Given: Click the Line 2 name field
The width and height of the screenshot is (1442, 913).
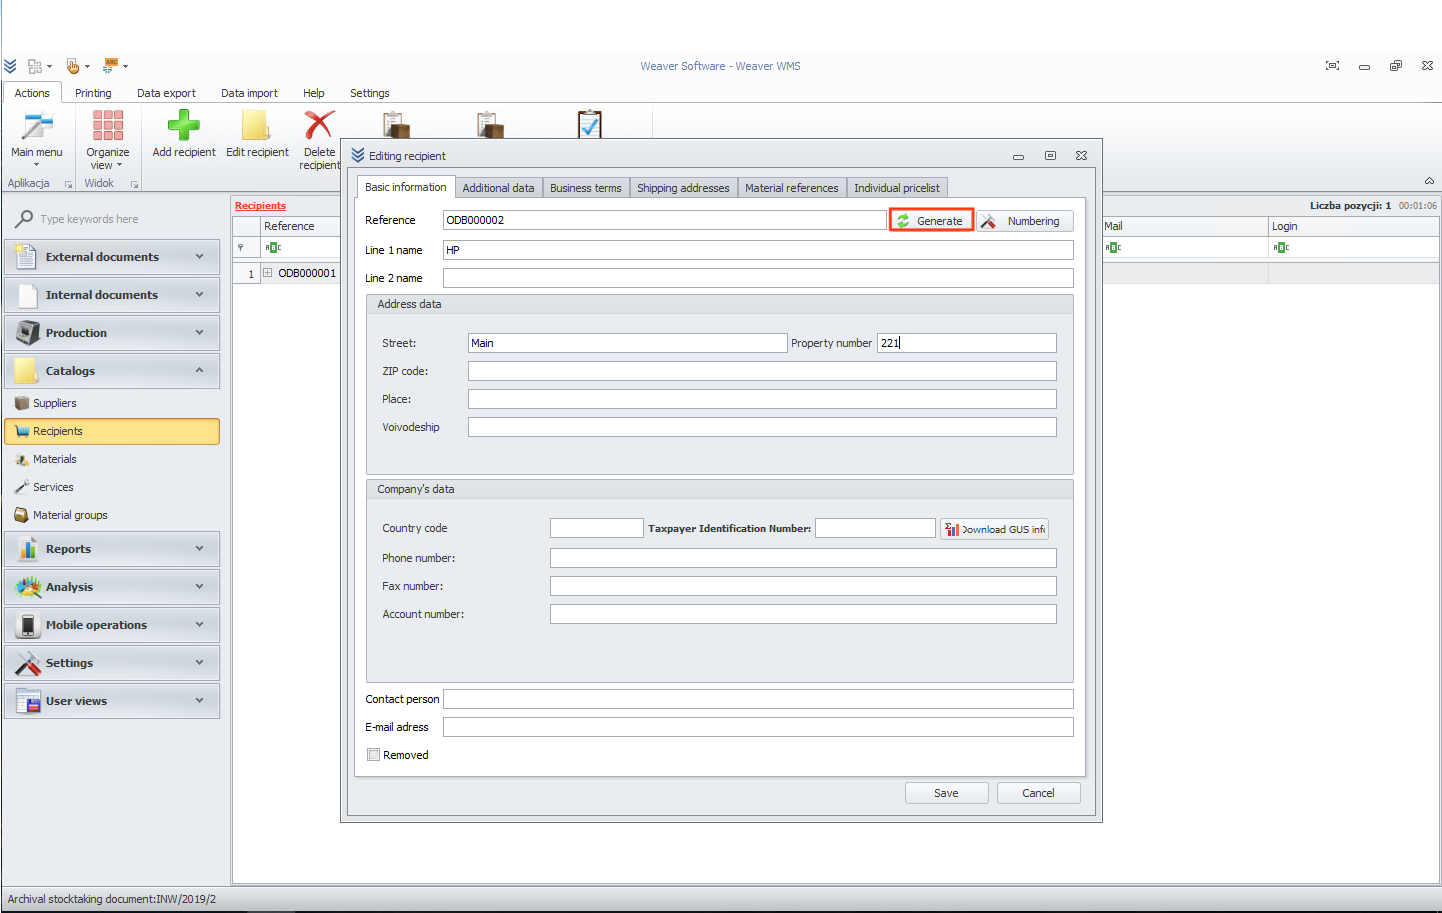Looking at the screenshot, I should click(758, 278).
